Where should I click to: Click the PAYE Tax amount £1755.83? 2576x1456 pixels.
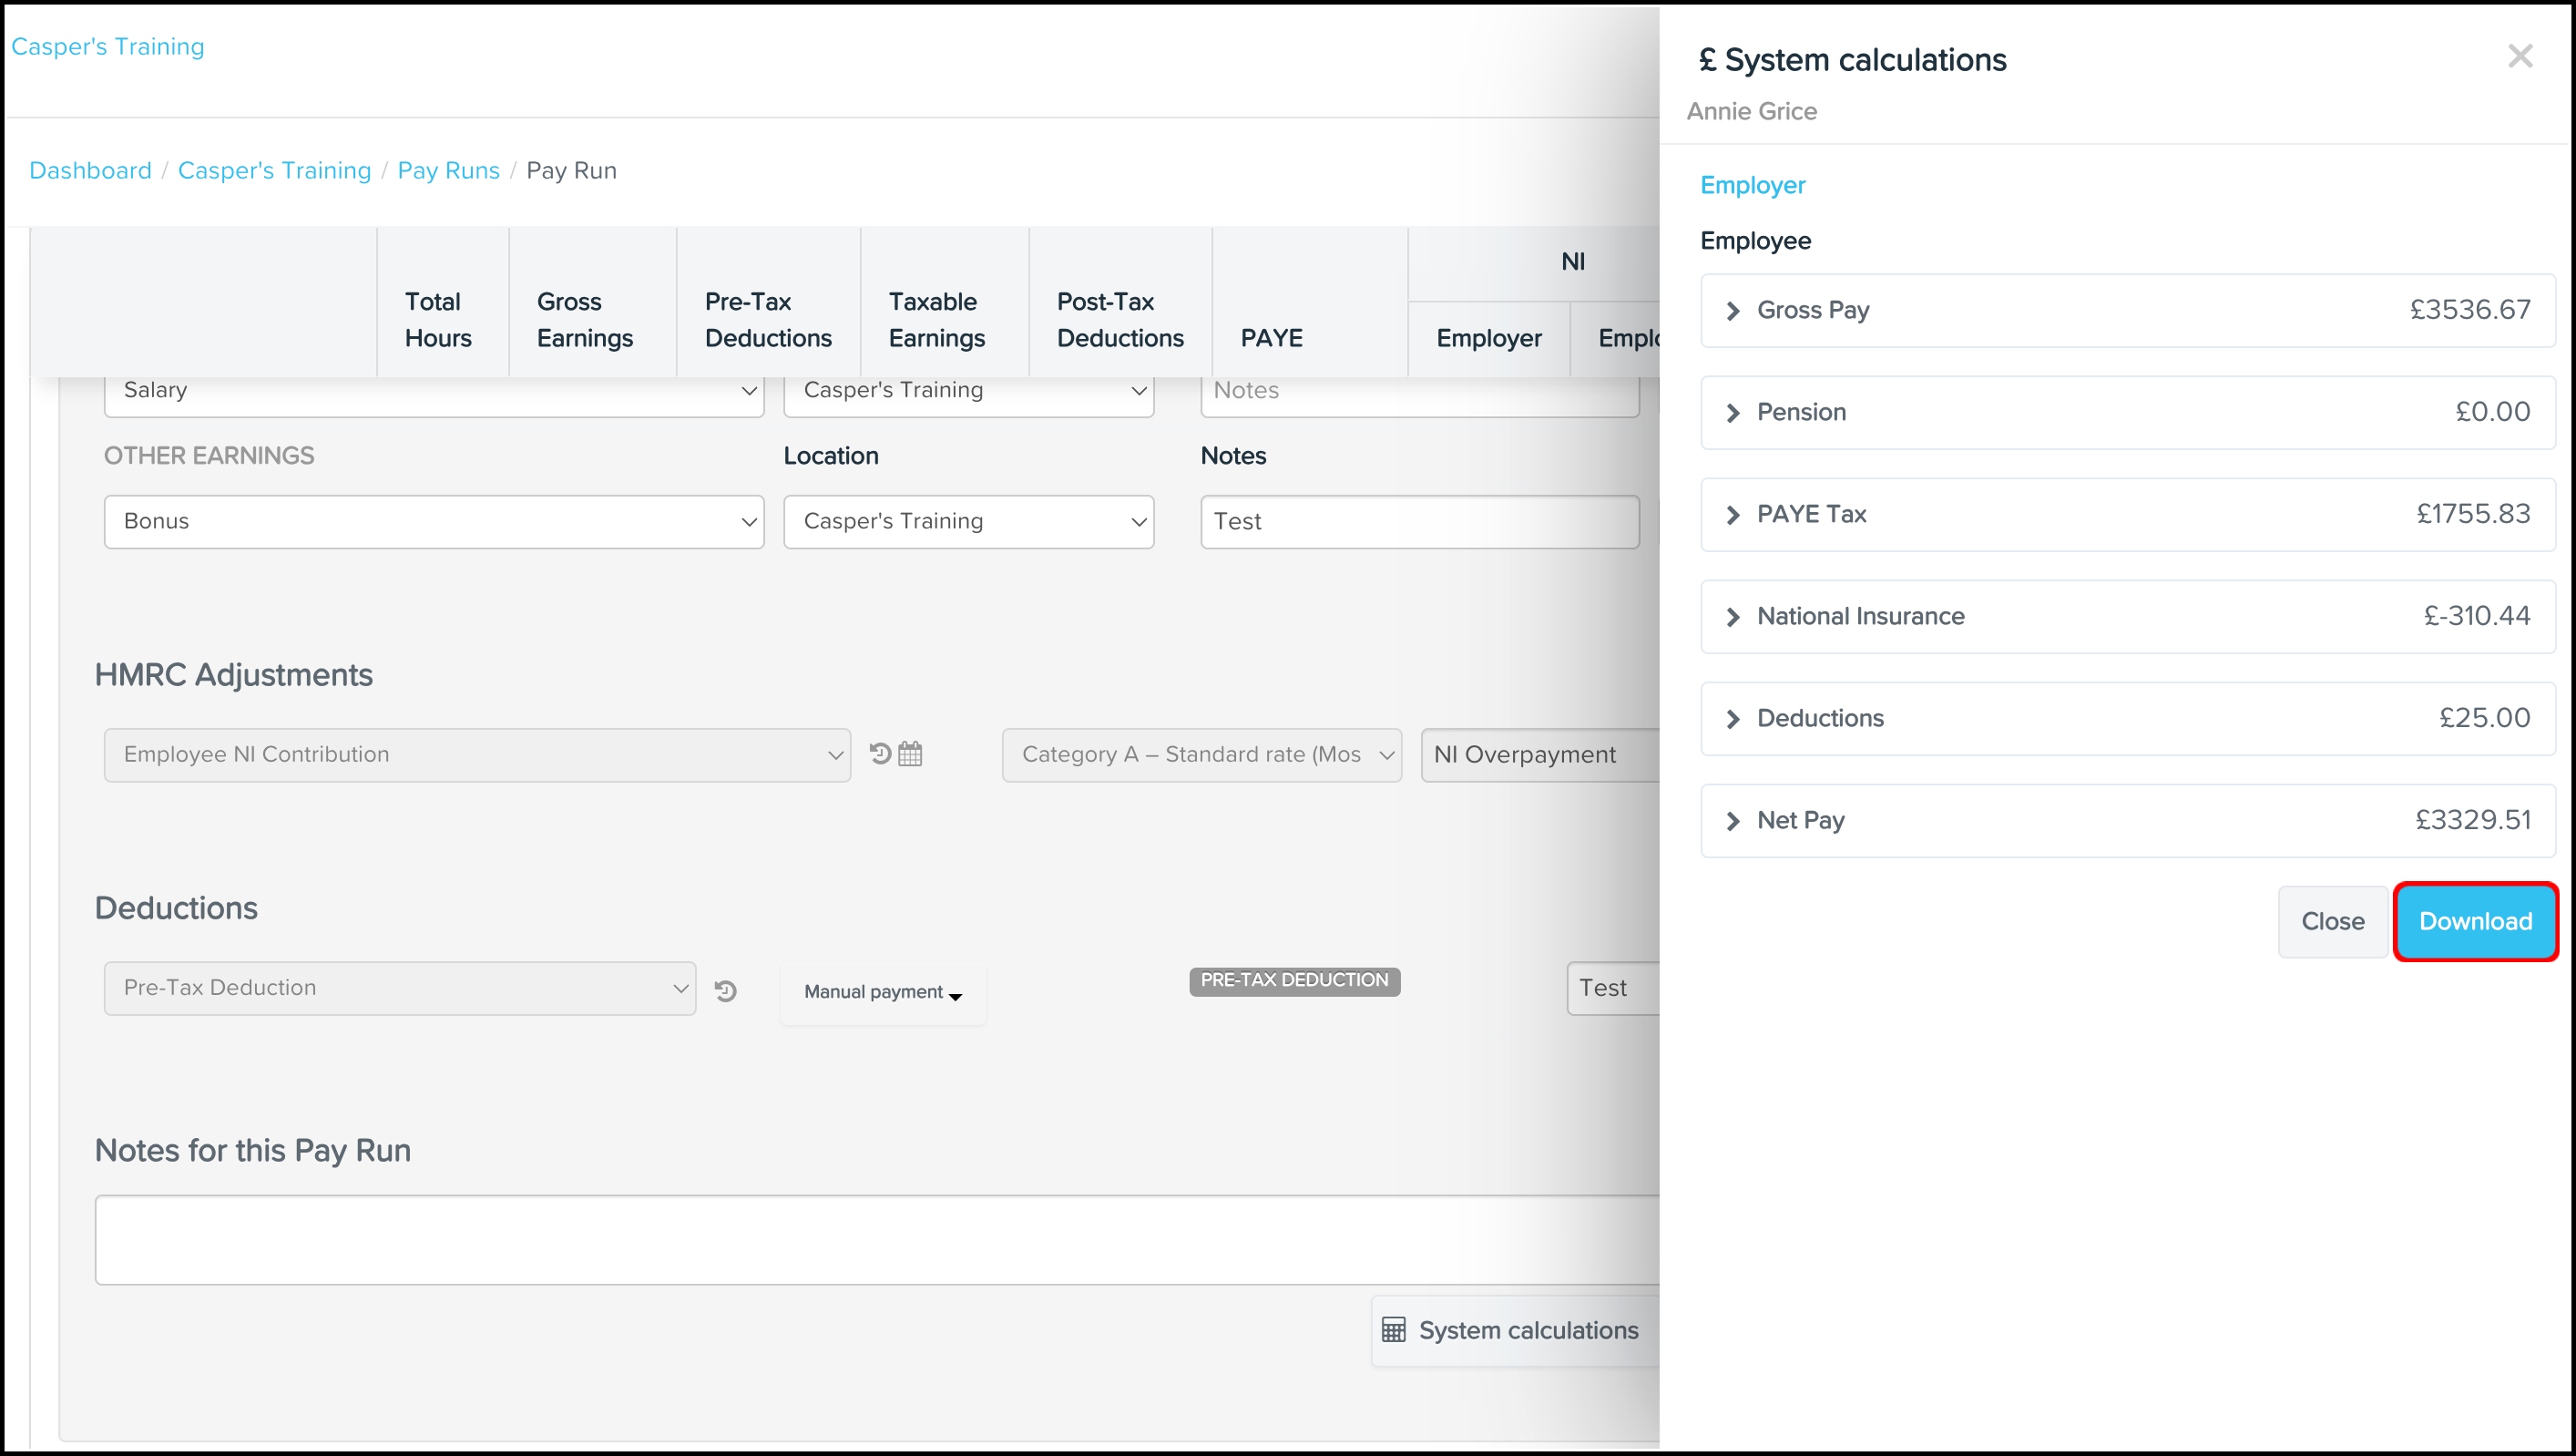(2472, 514)
